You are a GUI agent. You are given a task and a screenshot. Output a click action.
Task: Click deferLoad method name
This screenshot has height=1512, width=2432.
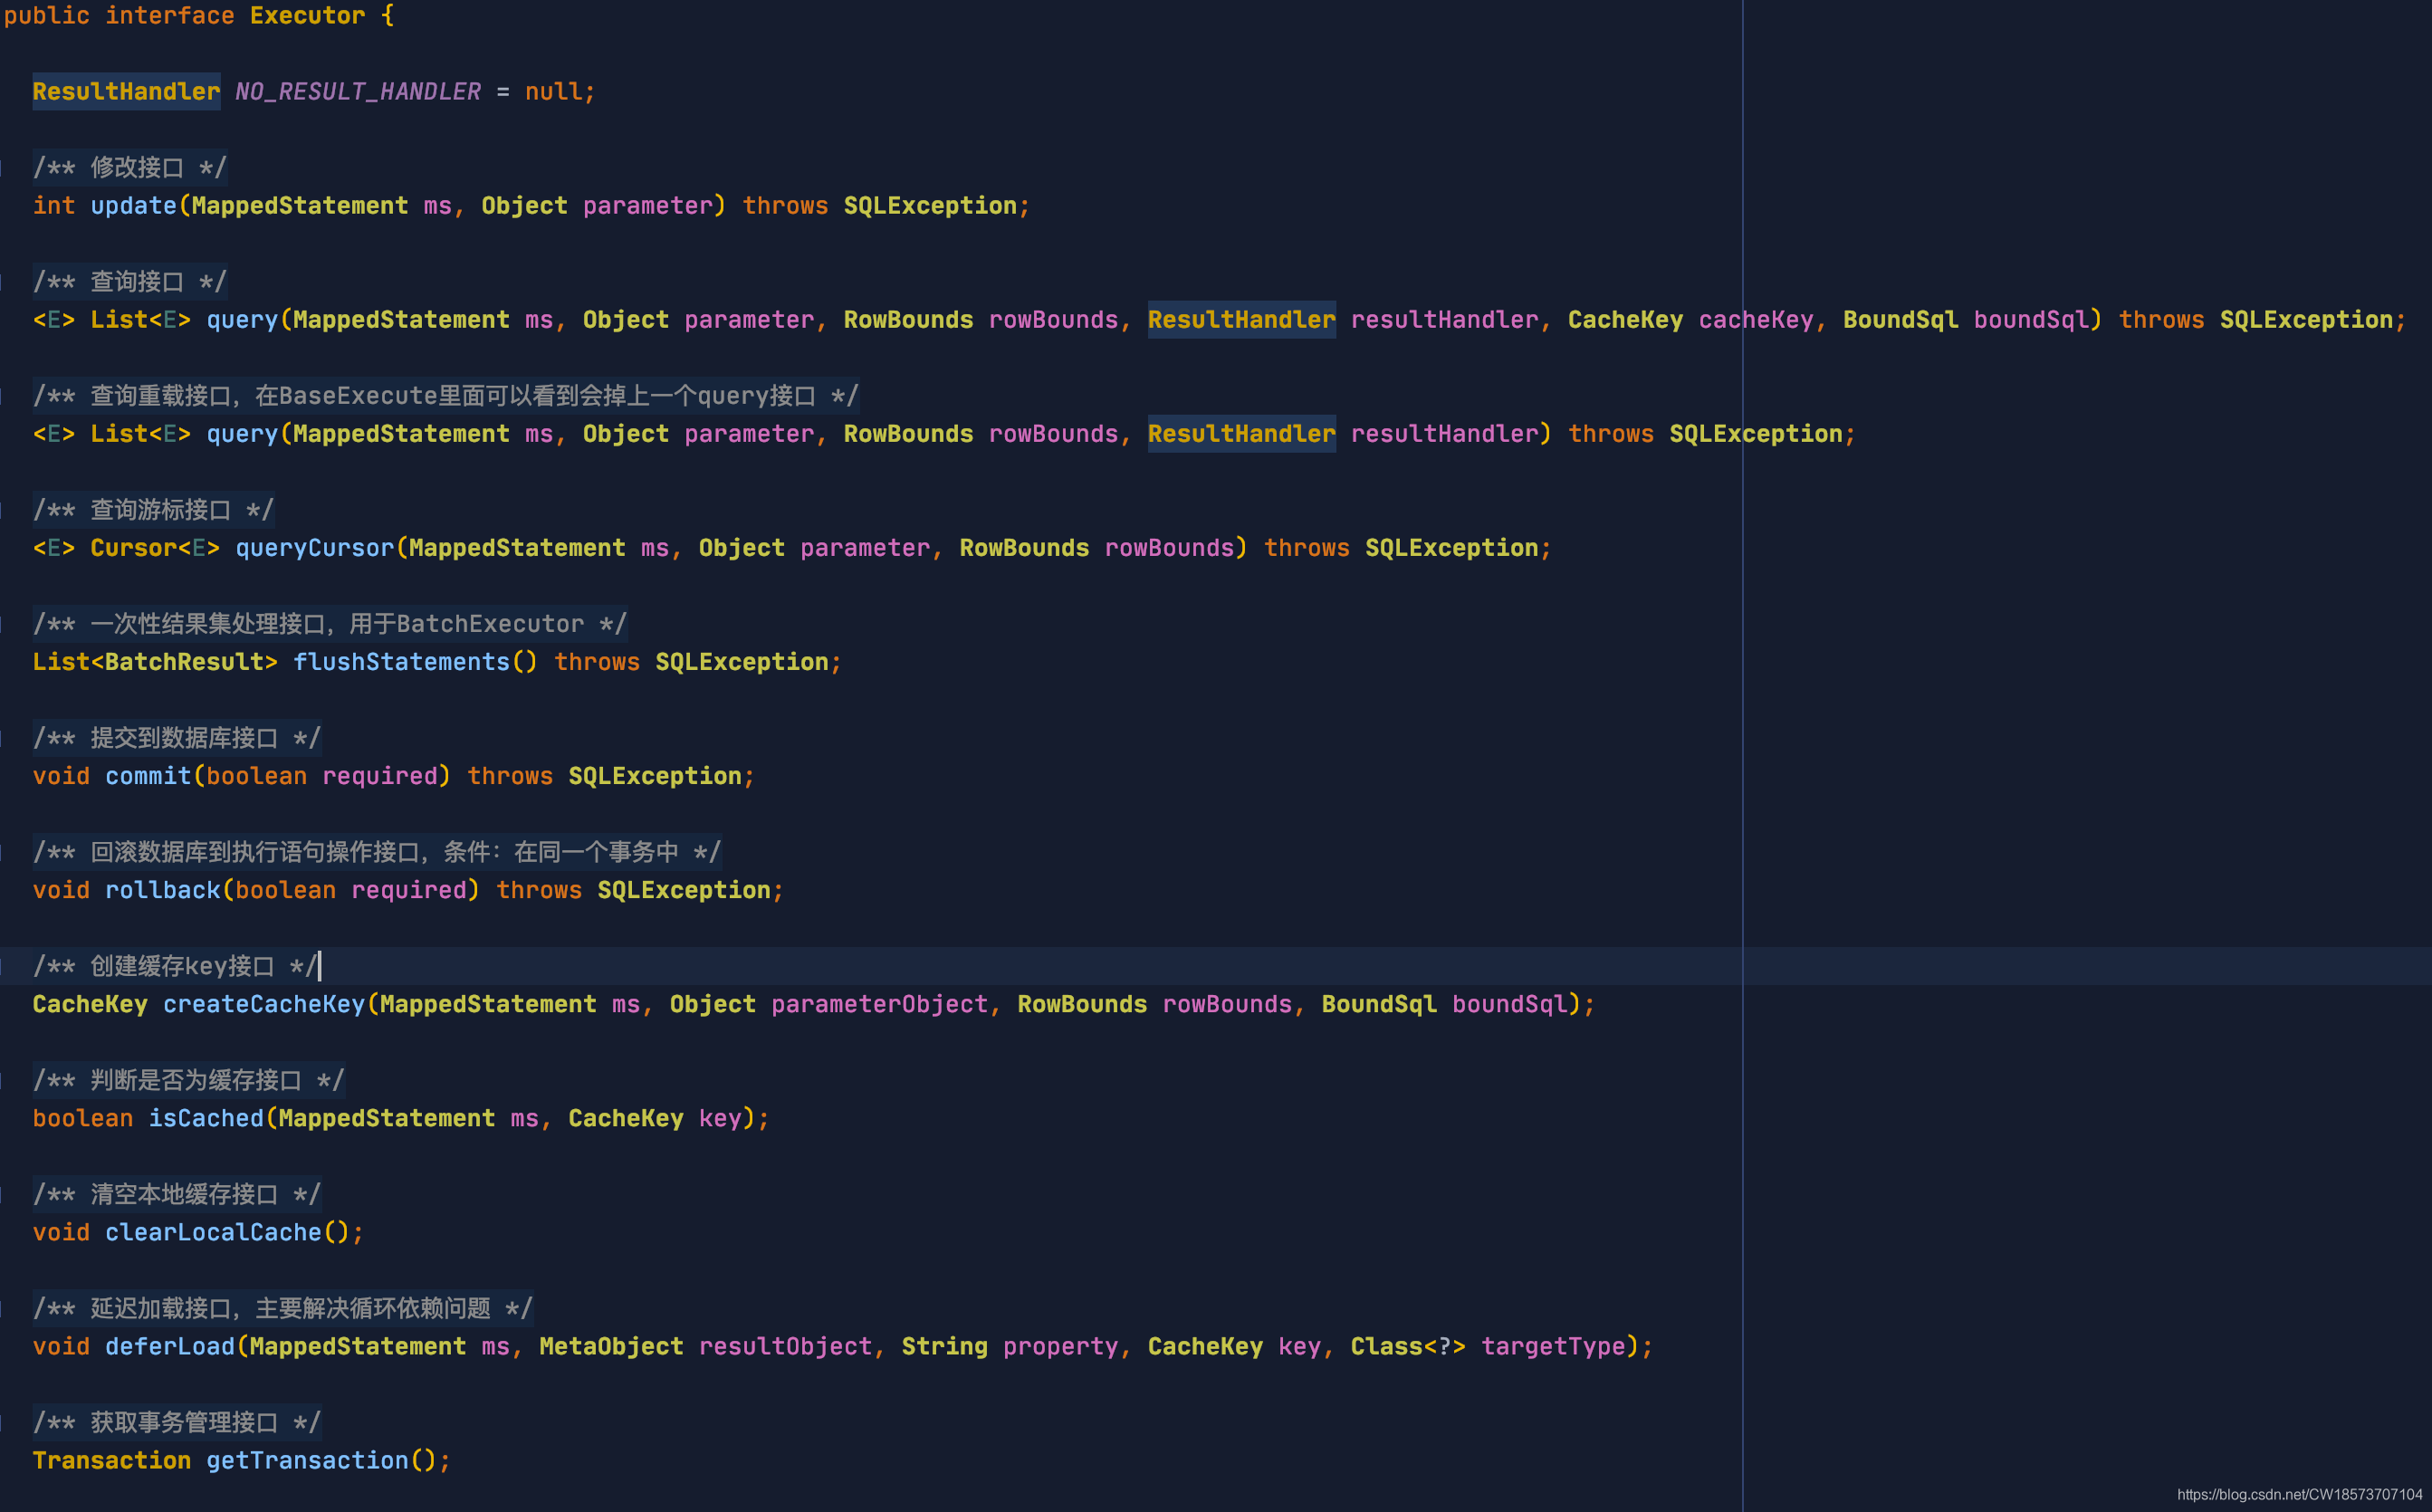point(170,1346)
